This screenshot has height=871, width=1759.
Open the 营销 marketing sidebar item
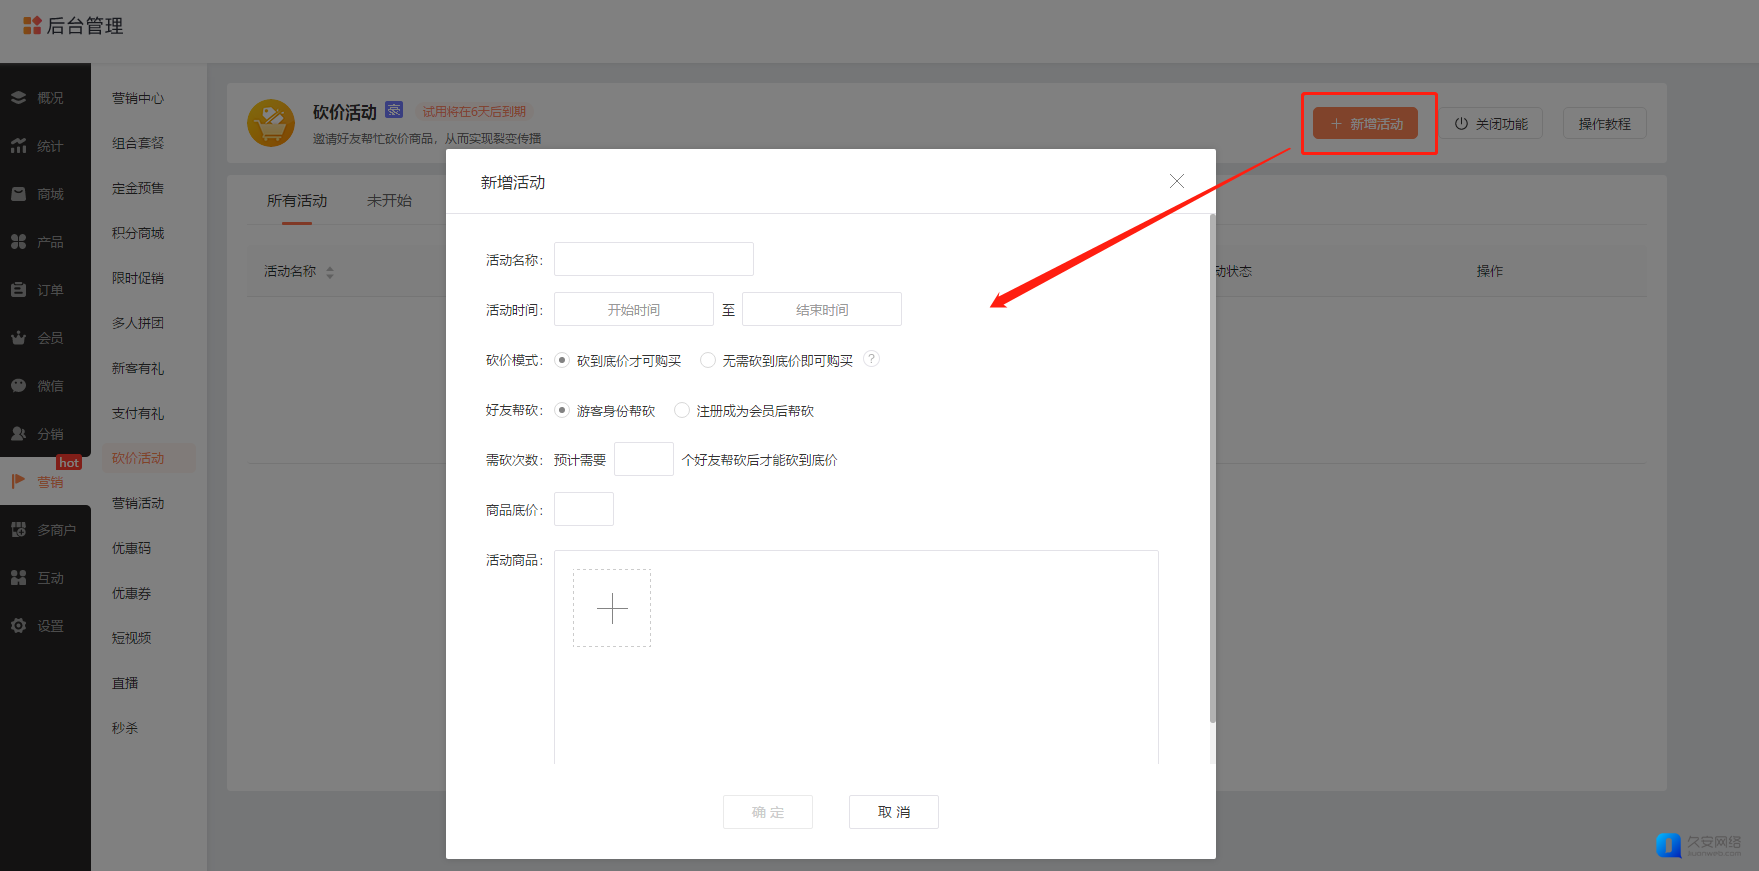click(x=45, y=482)
